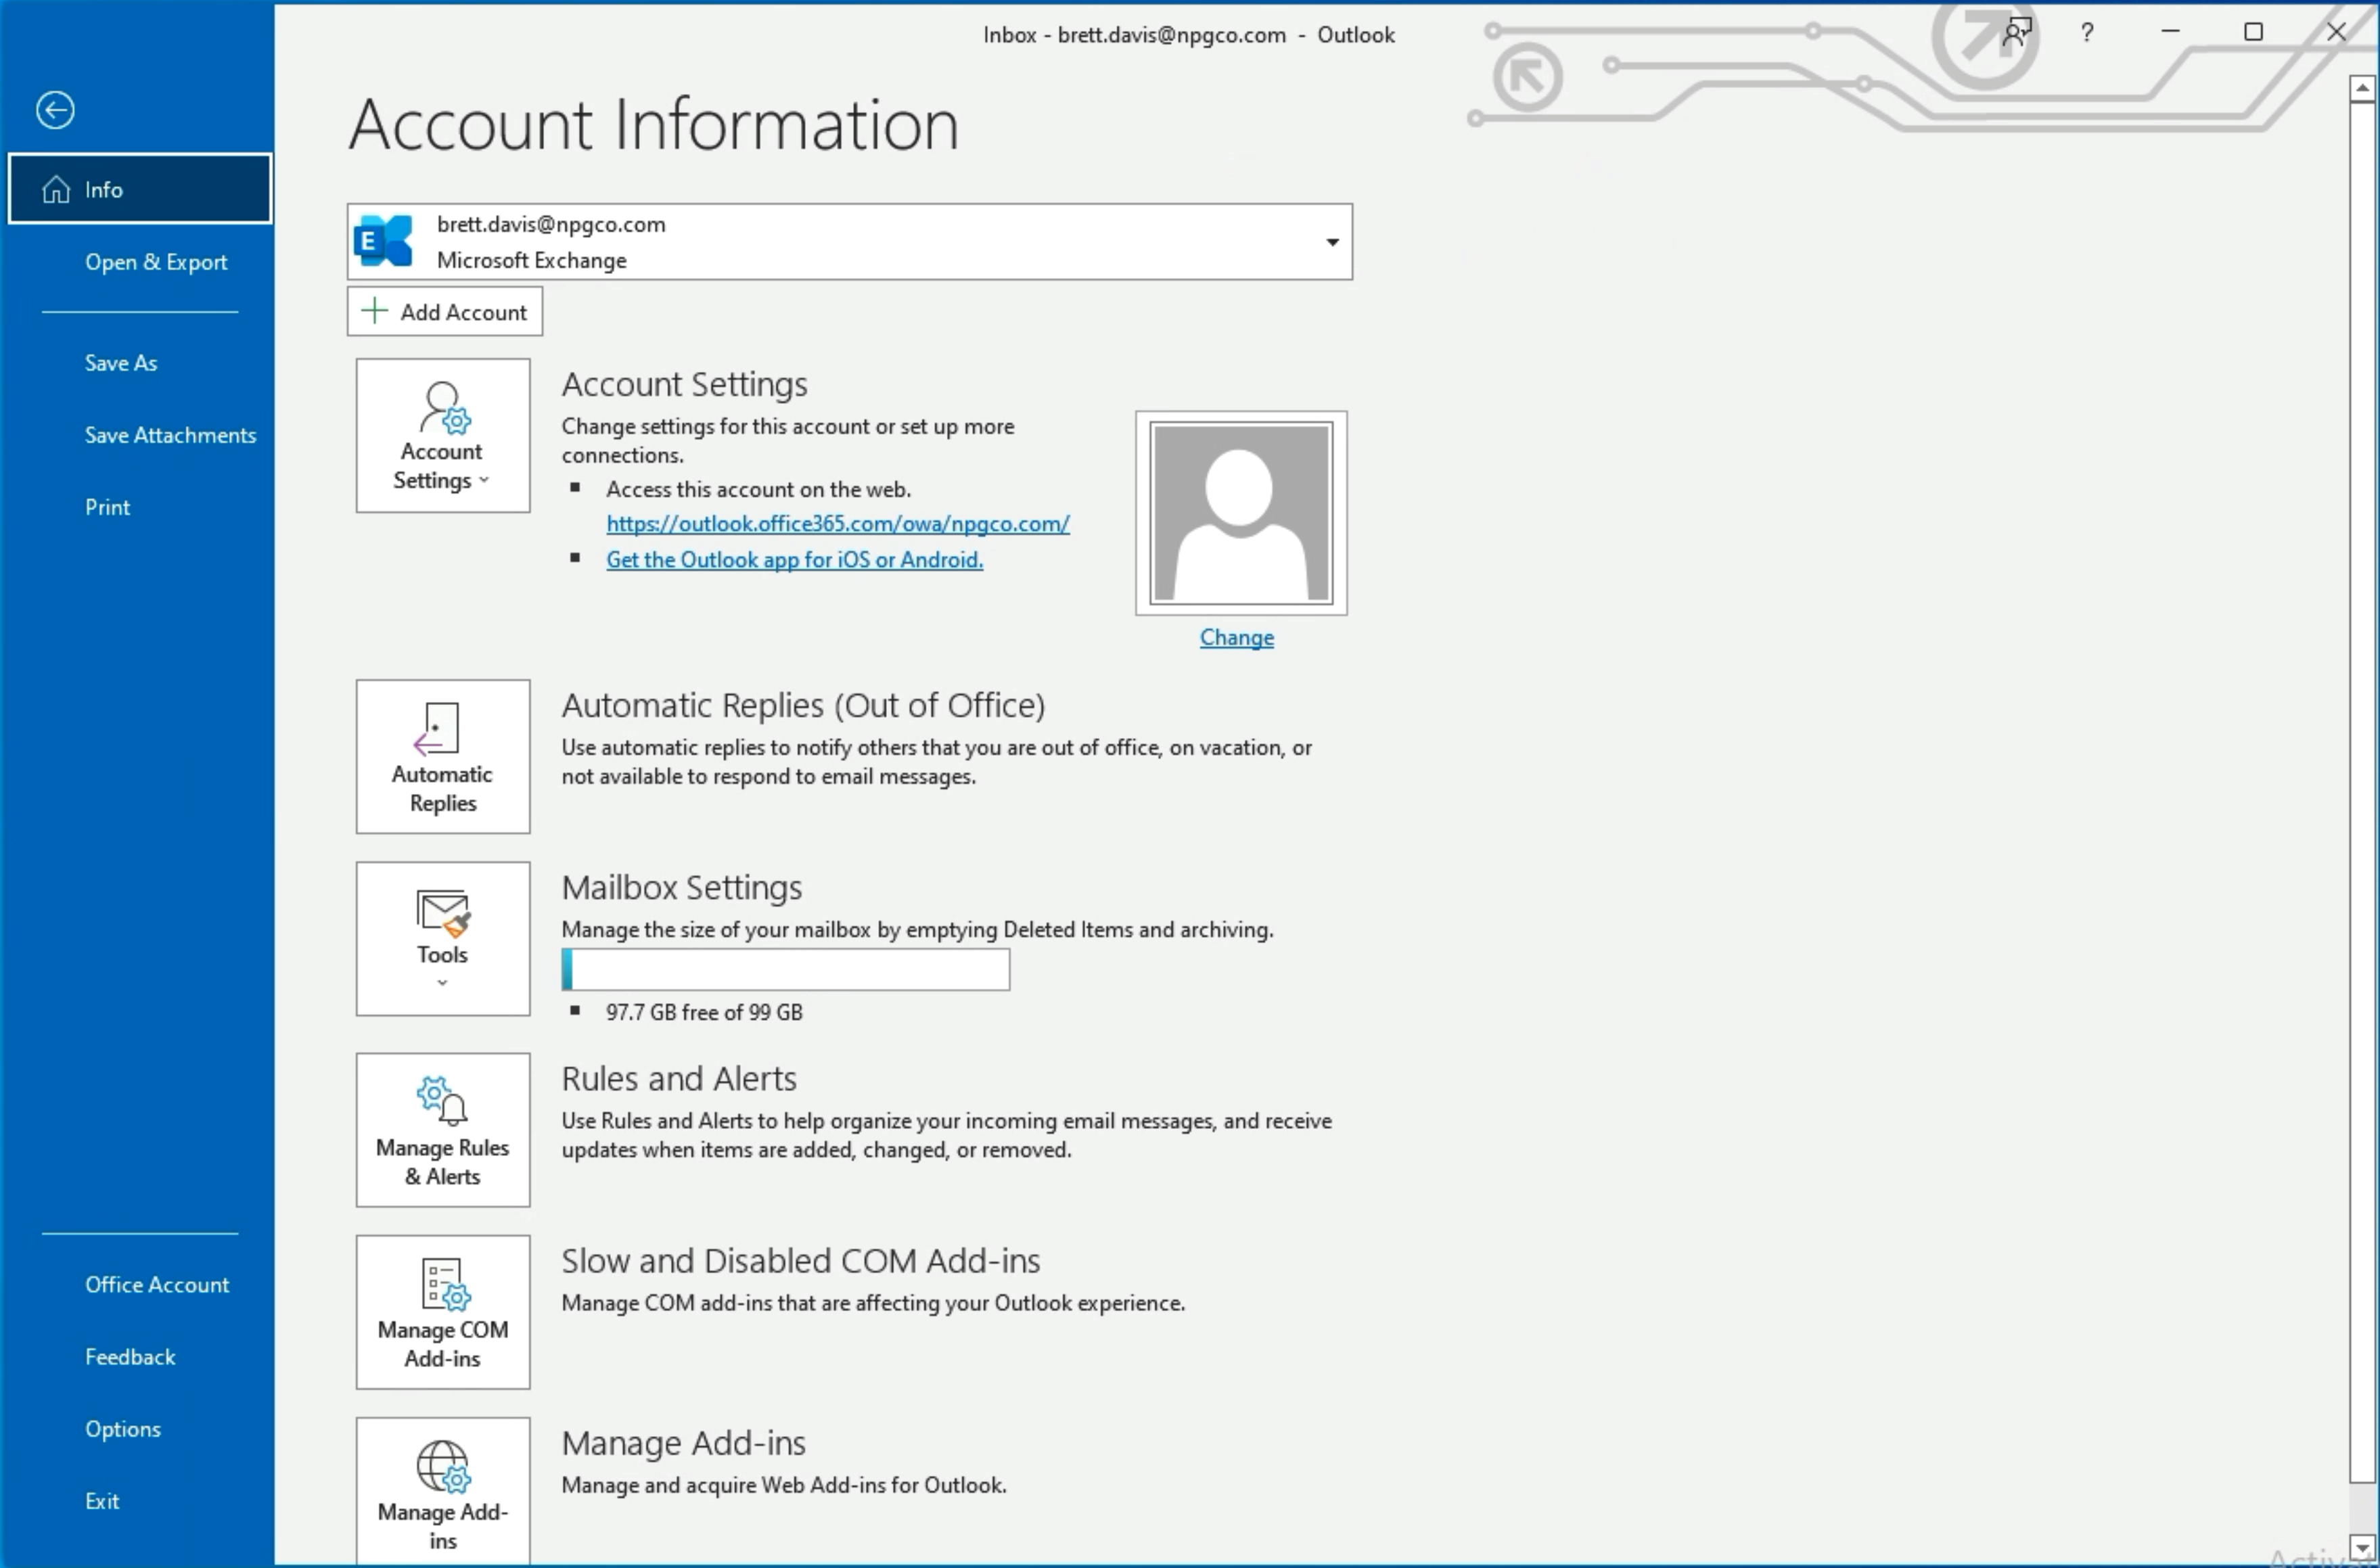
Task: Click the profile photo placeholder
Action: 1241,513
